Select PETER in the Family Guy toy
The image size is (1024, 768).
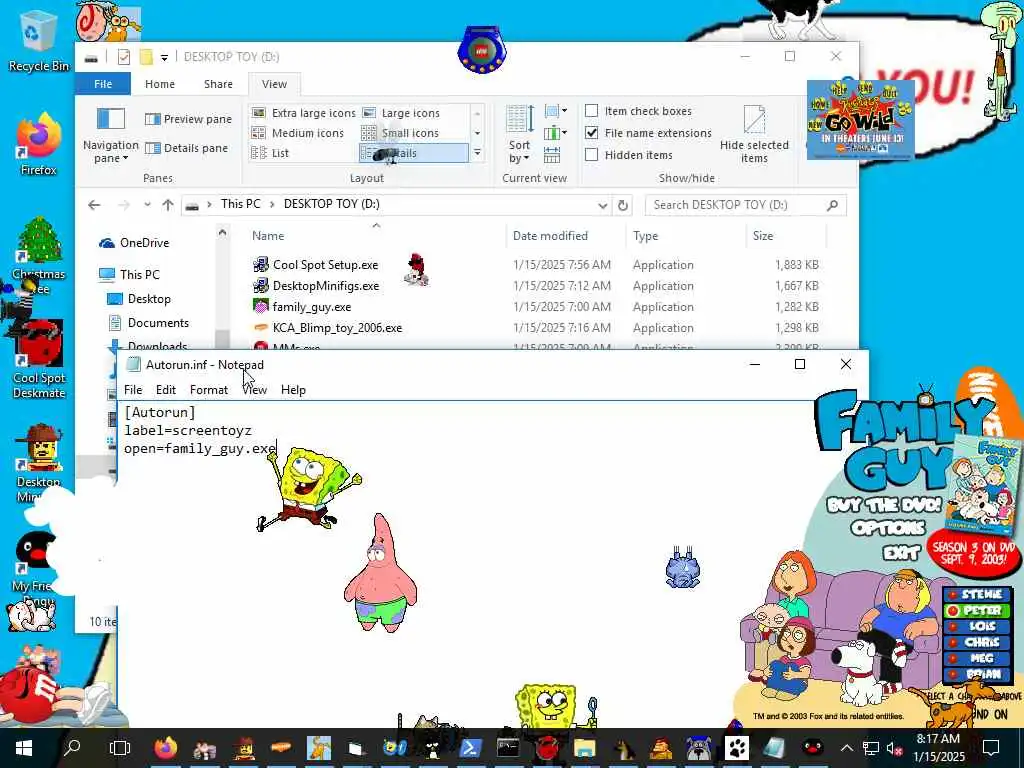977,611
